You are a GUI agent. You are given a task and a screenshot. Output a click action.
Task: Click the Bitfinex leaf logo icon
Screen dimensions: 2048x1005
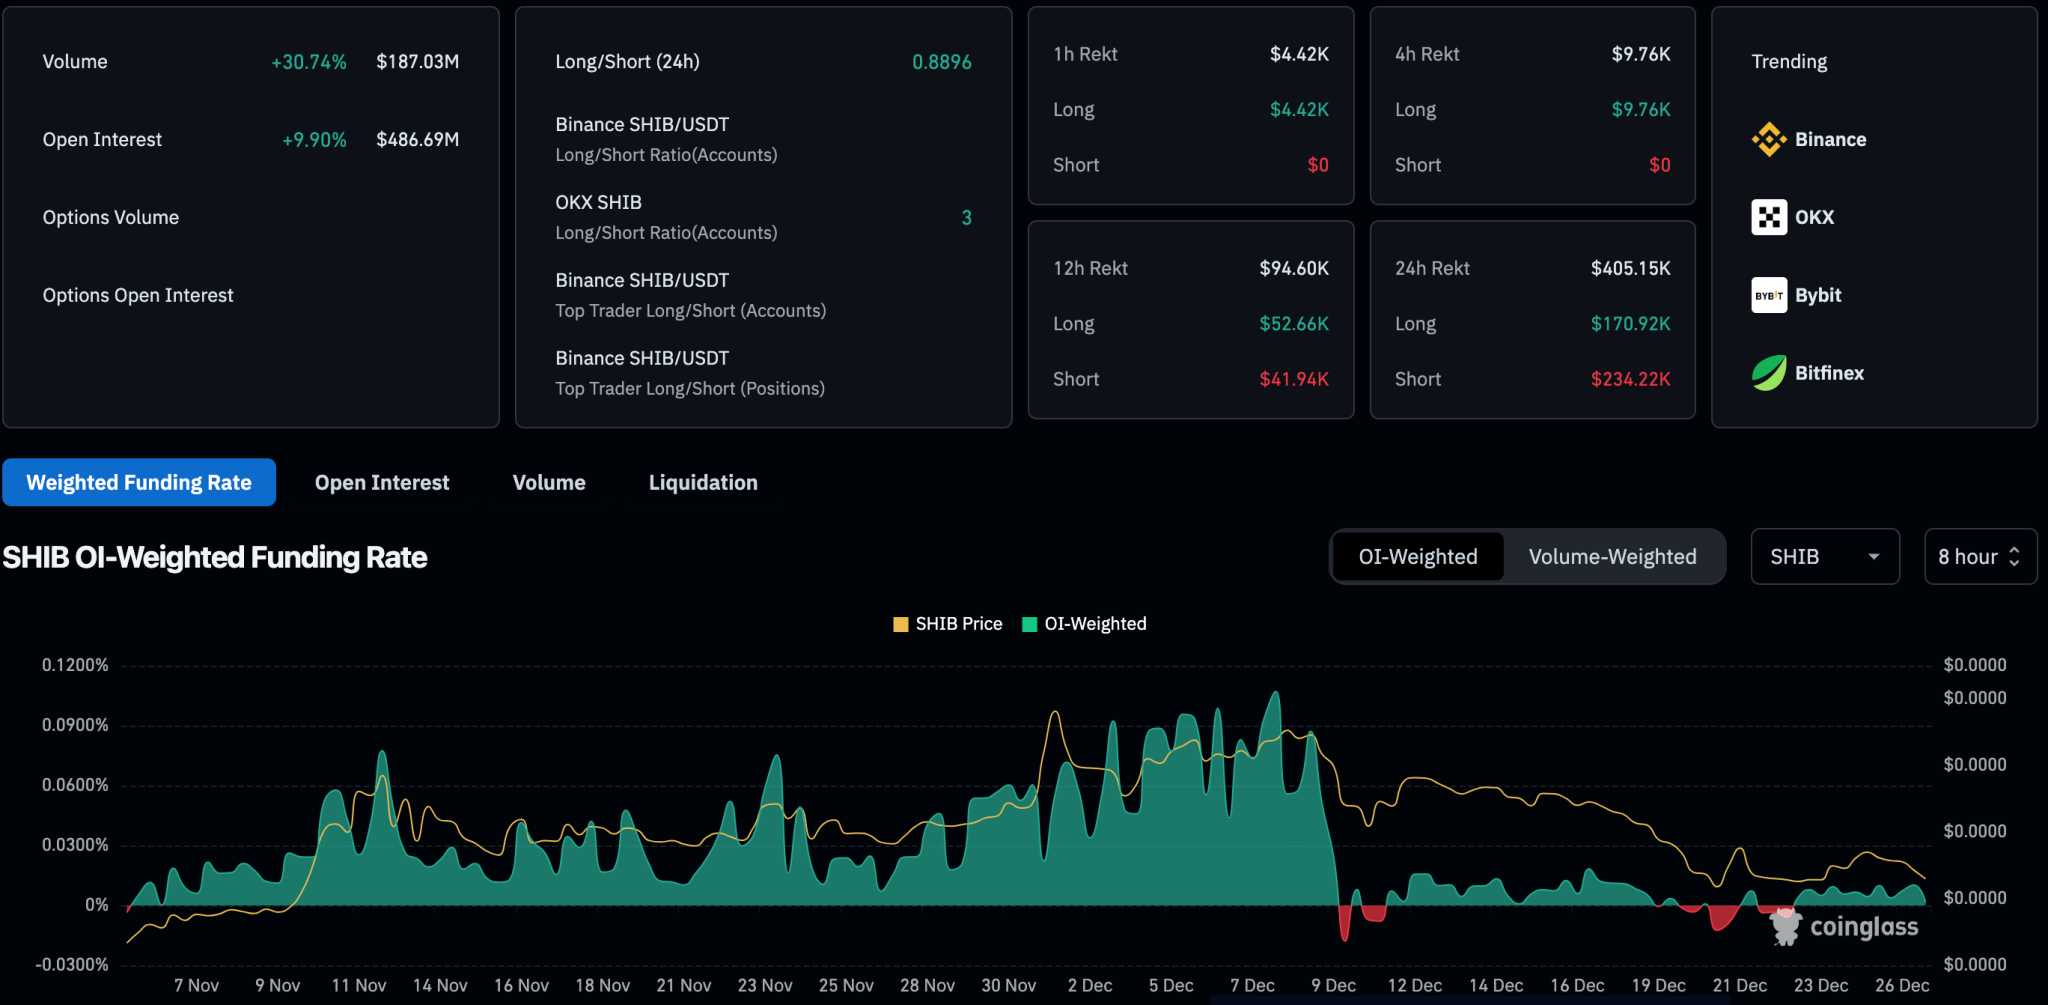pos(1769,373)
